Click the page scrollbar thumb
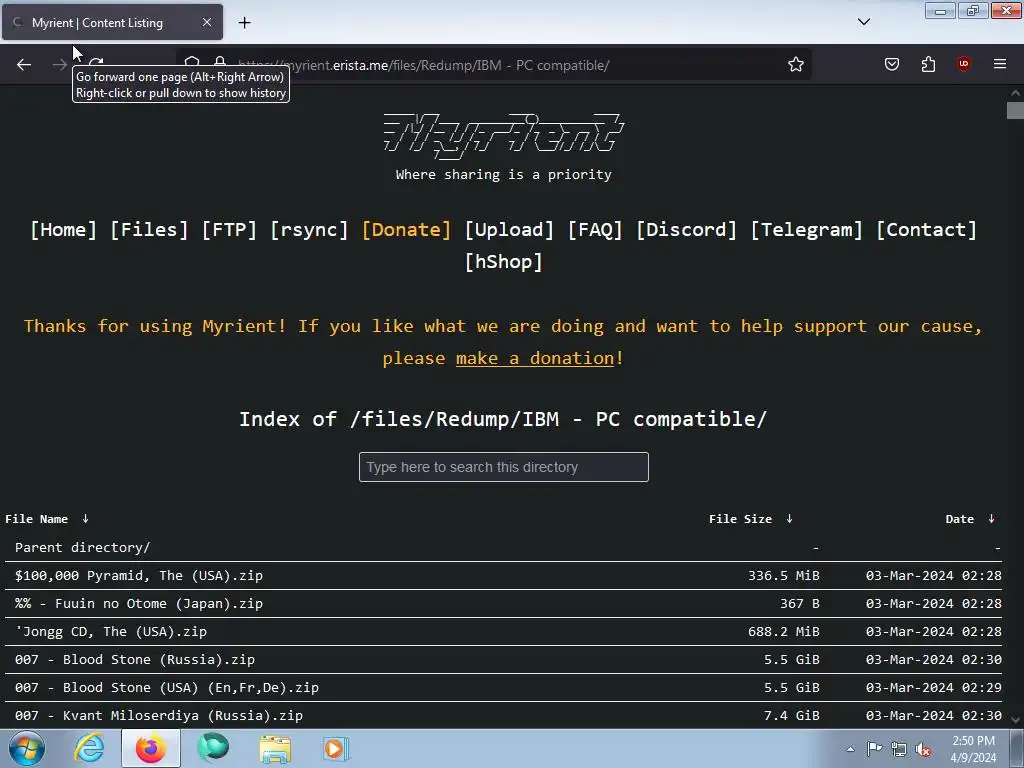Screen dimensions: 1024x768 (1015, 110)
